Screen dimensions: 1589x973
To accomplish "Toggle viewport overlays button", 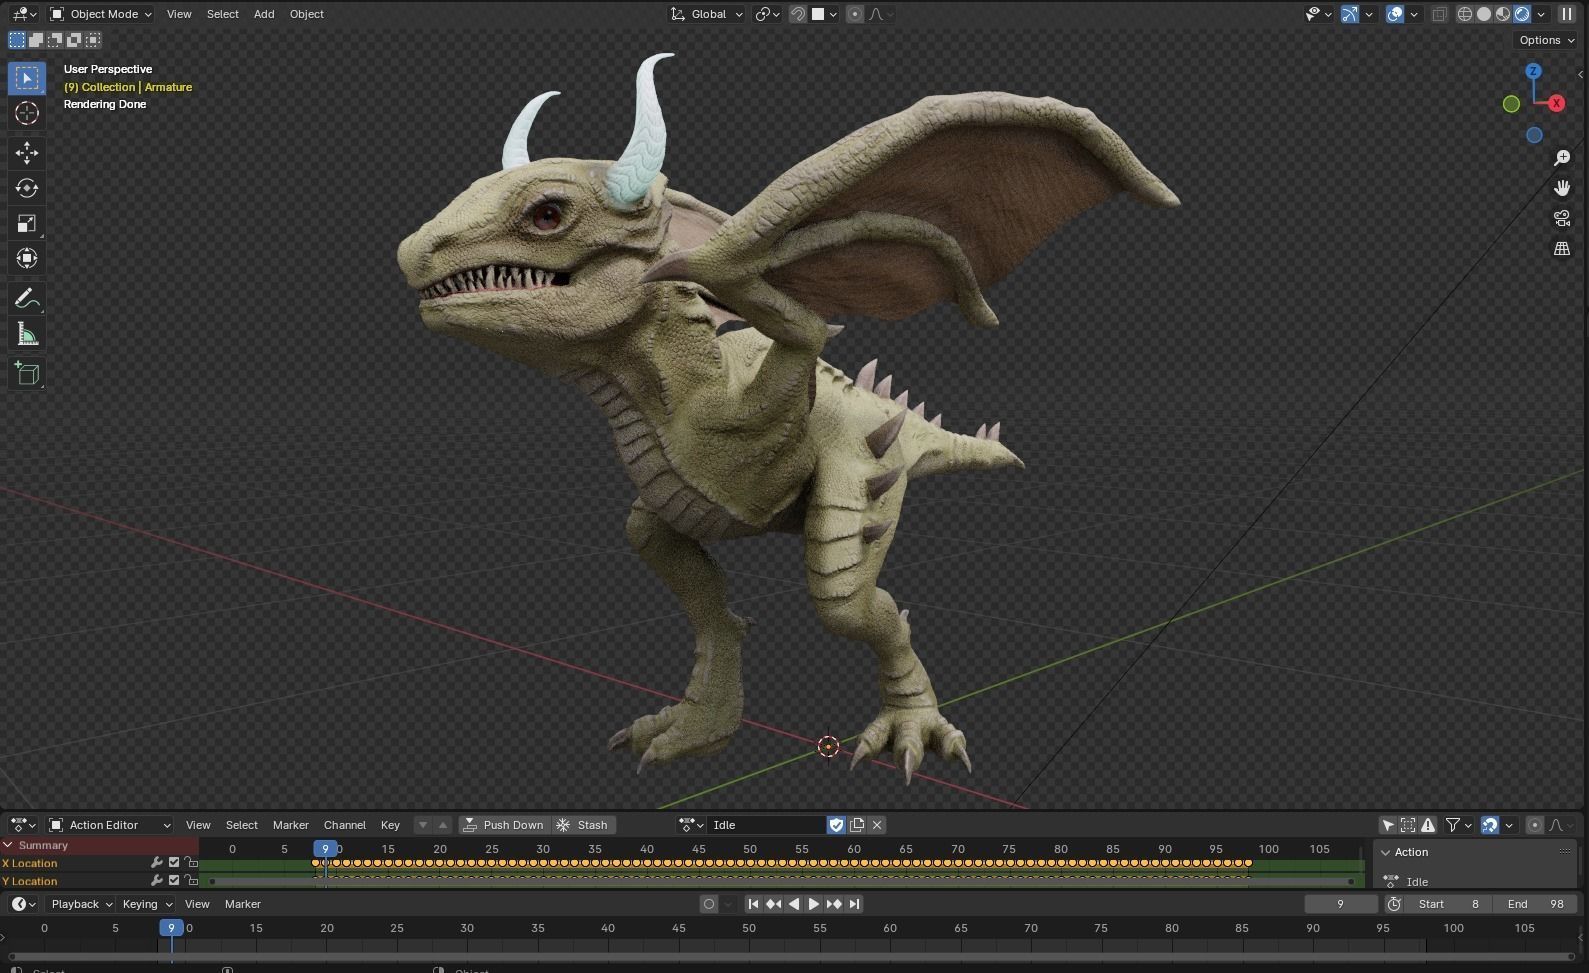I will click(1395, 14).
